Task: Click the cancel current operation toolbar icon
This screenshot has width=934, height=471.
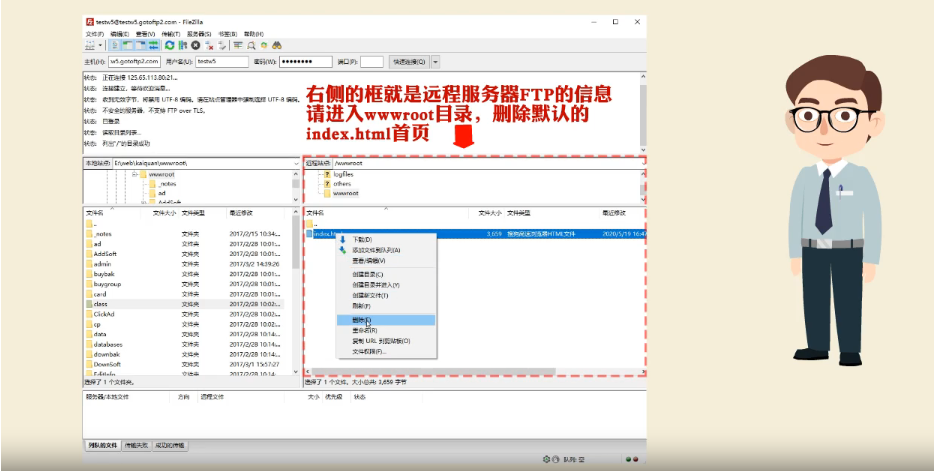Action: tap(196, 45)
